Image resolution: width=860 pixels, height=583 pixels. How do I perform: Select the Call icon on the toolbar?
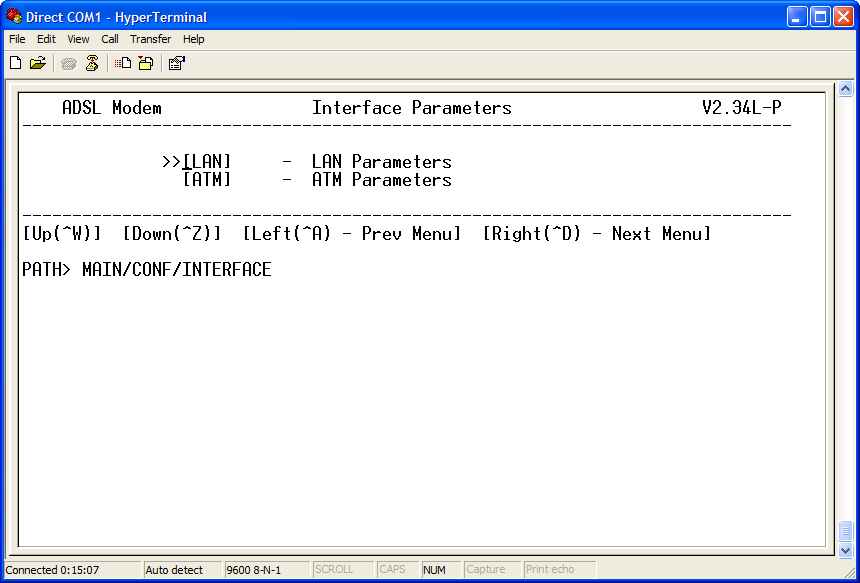tap(68, 62)
